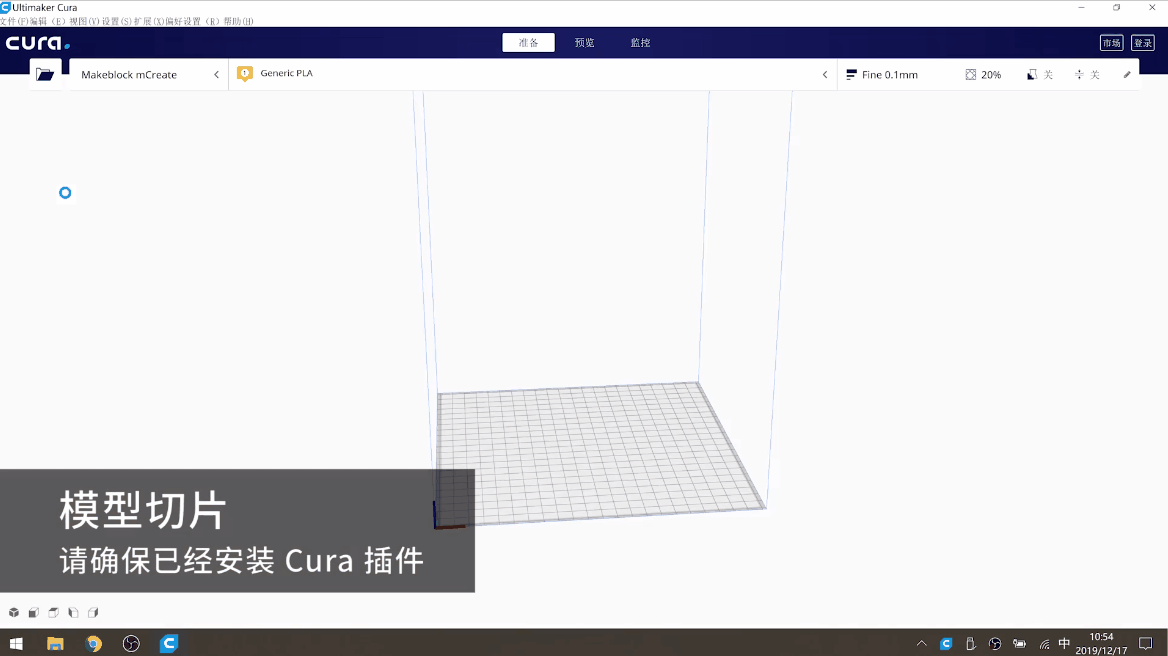The image size is (1168, 656).
Task: Open the 帮助(H) menu
Action: pos(238,21)
